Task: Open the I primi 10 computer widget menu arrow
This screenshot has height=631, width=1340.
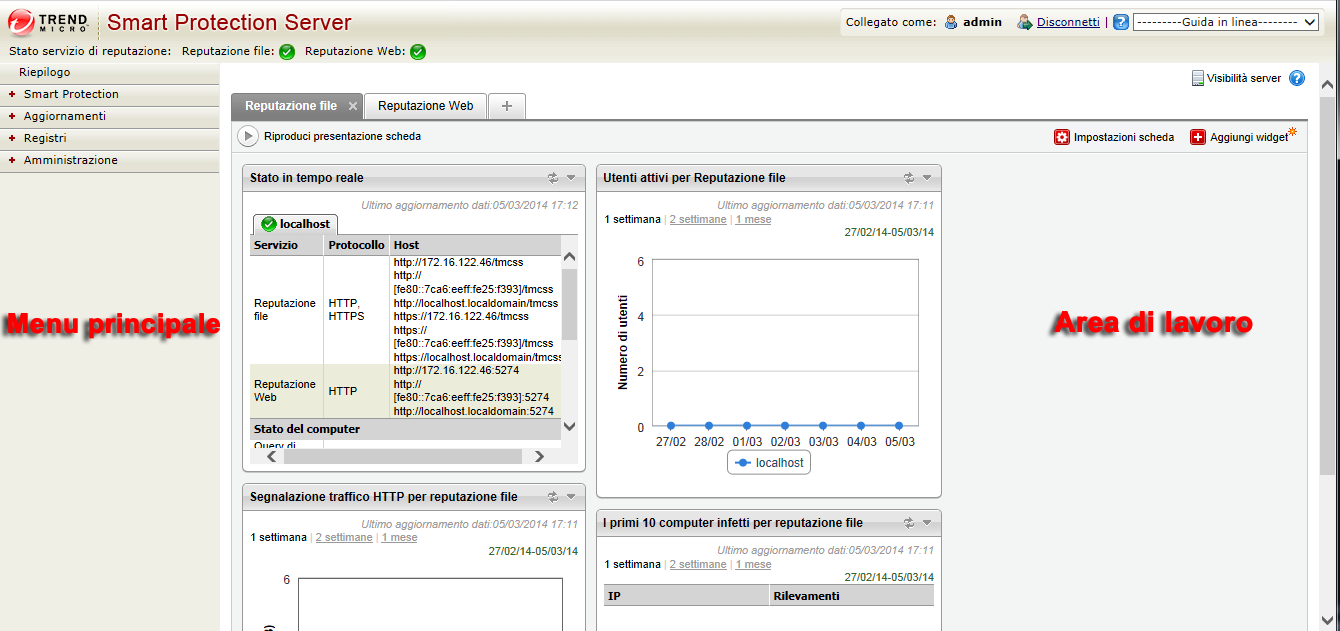Action: click(x=927, y=523)
